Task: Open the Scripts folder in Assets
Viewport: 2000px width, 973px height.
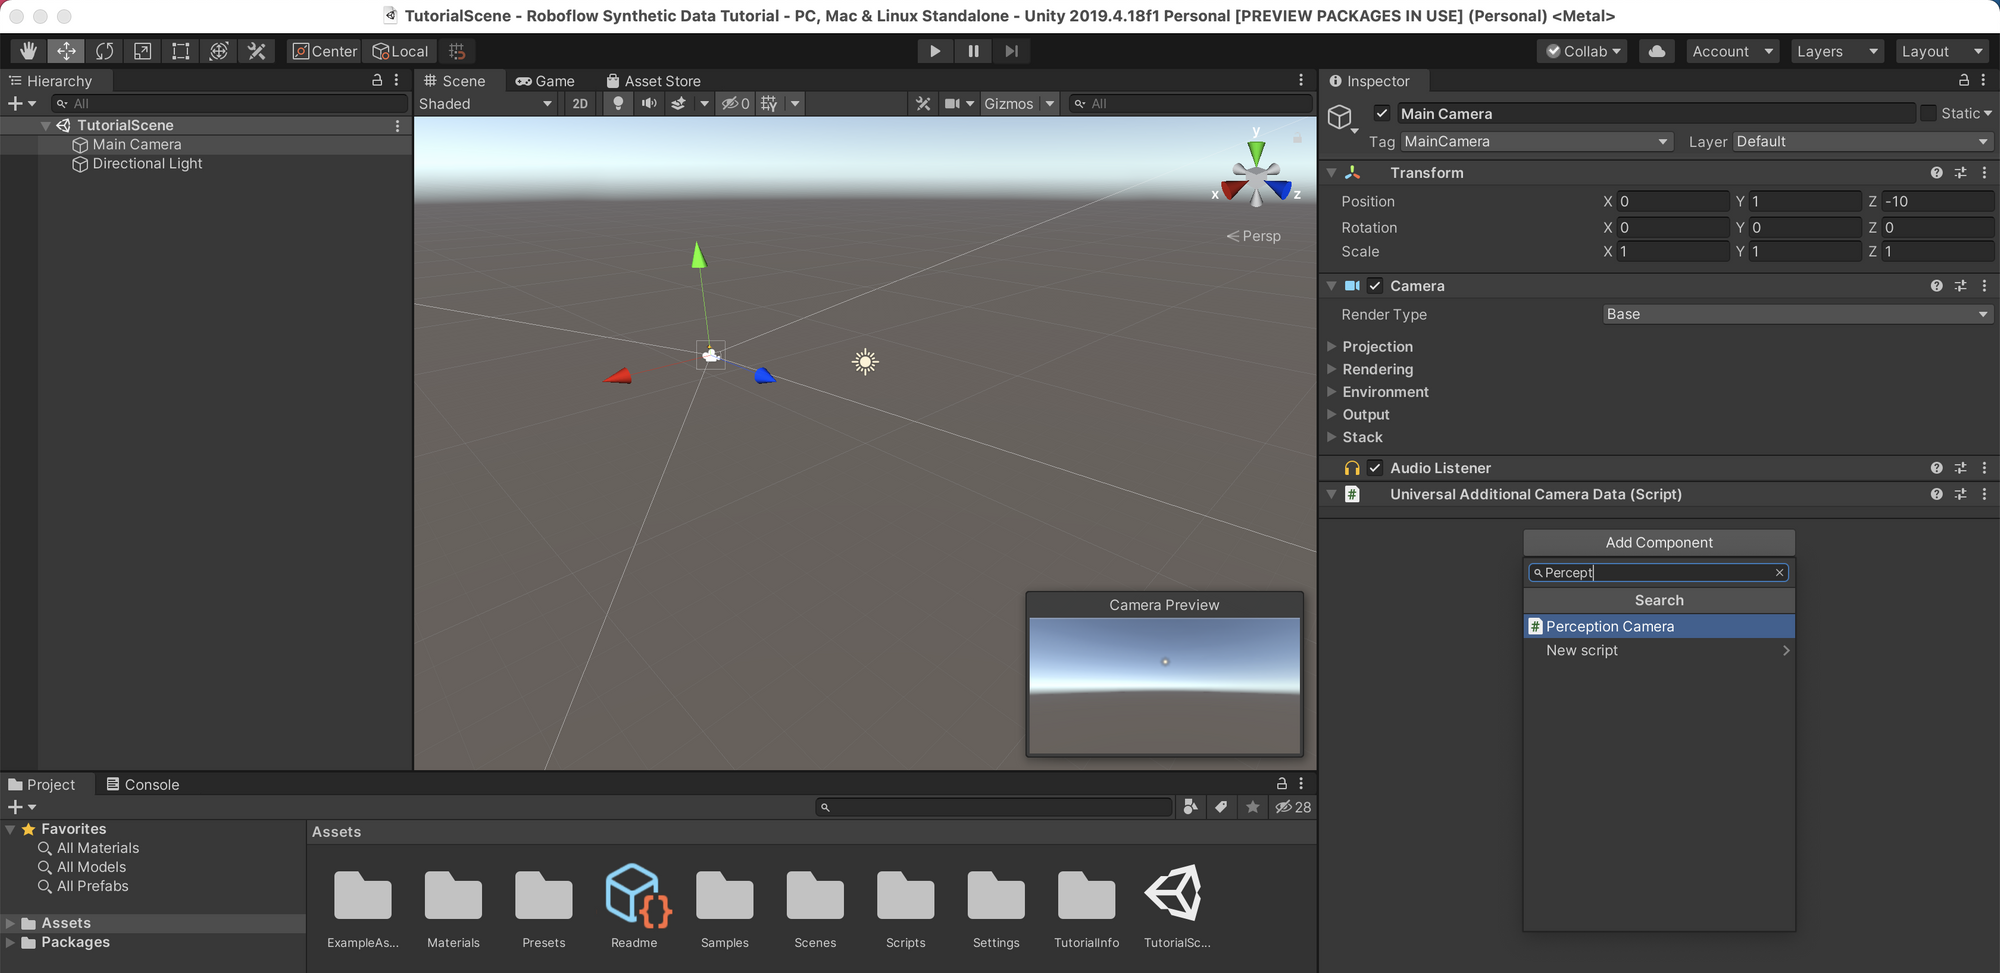Action: tap(906, 908)
